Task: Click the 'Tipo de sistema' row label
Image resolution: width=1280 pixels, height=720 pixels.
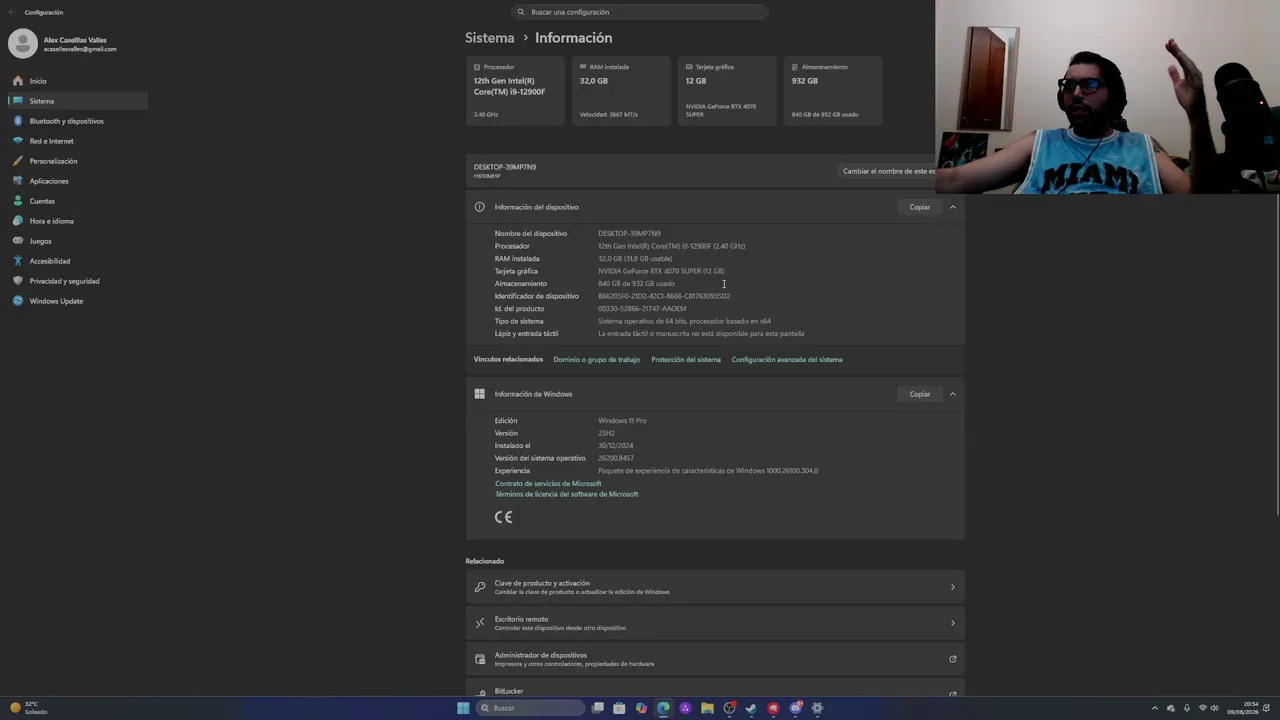Action: [x=519, y=321]
